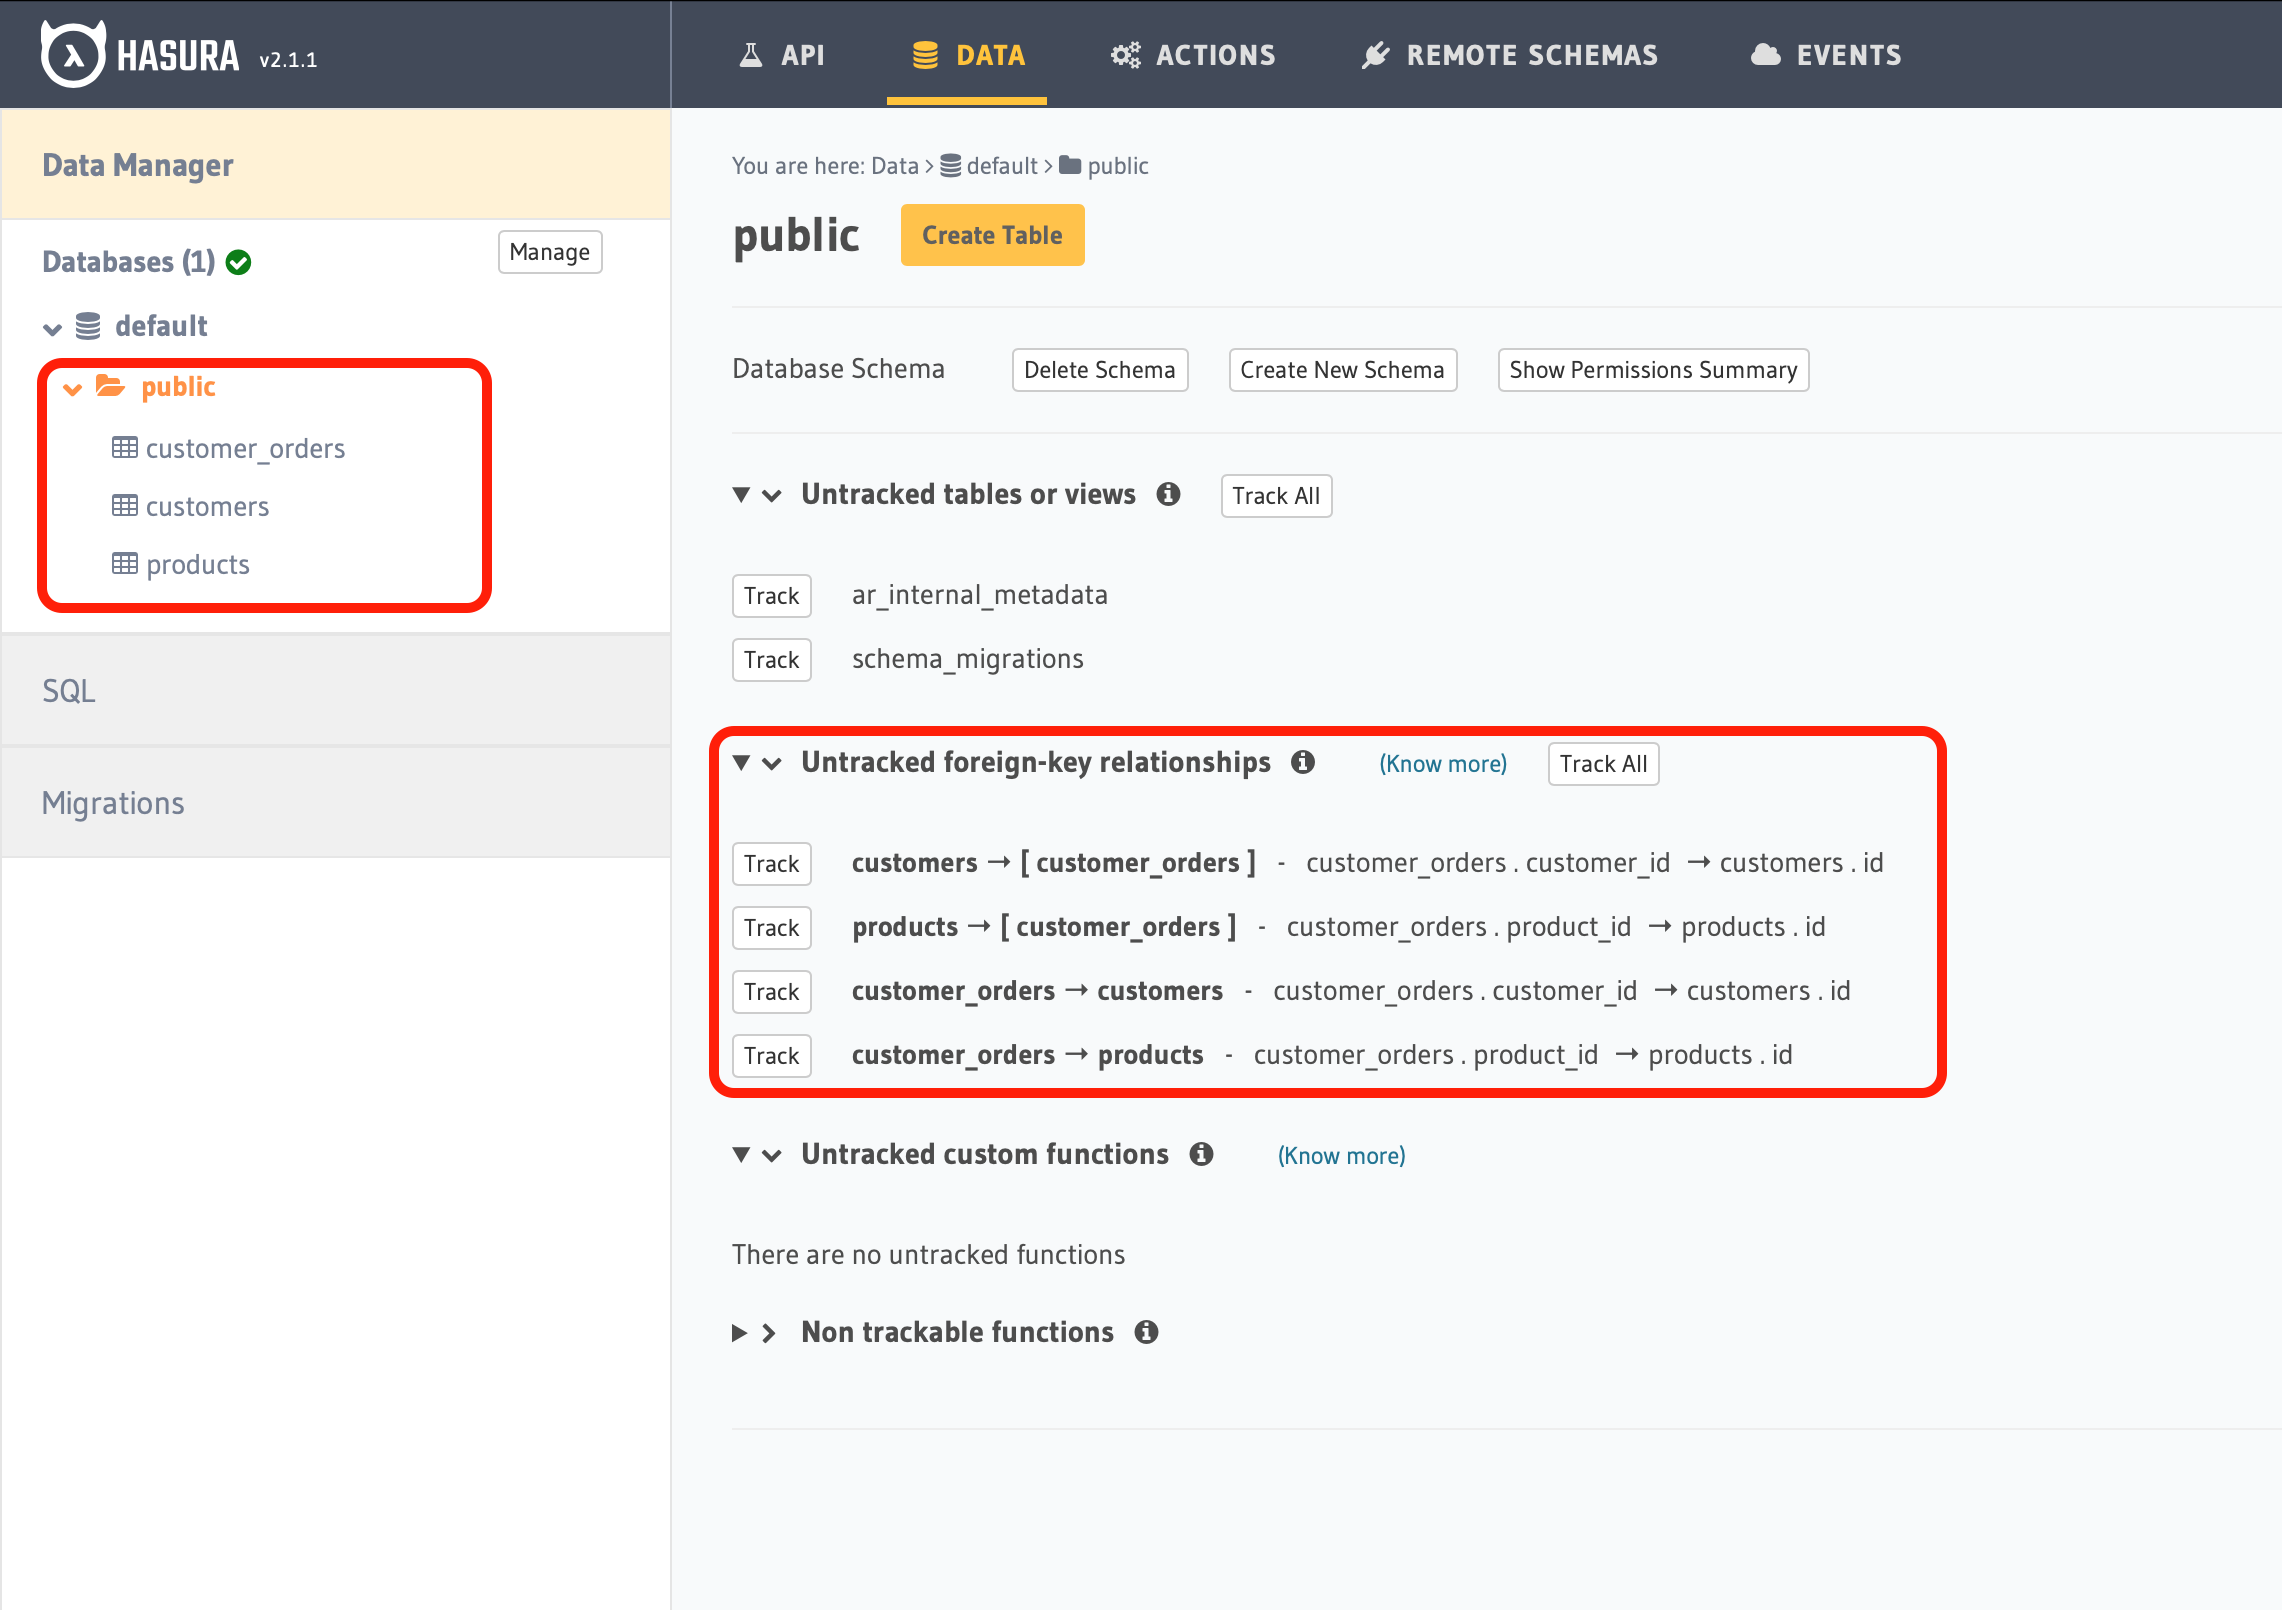Track the ar_internal_metadata table
Viewport: 2282px width, 1610px height.
point(771,596)
